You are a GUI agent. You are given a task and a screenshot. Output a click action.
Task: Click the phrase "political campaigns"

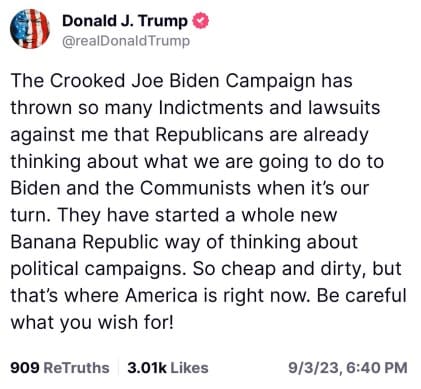click(x=98, y=269)
